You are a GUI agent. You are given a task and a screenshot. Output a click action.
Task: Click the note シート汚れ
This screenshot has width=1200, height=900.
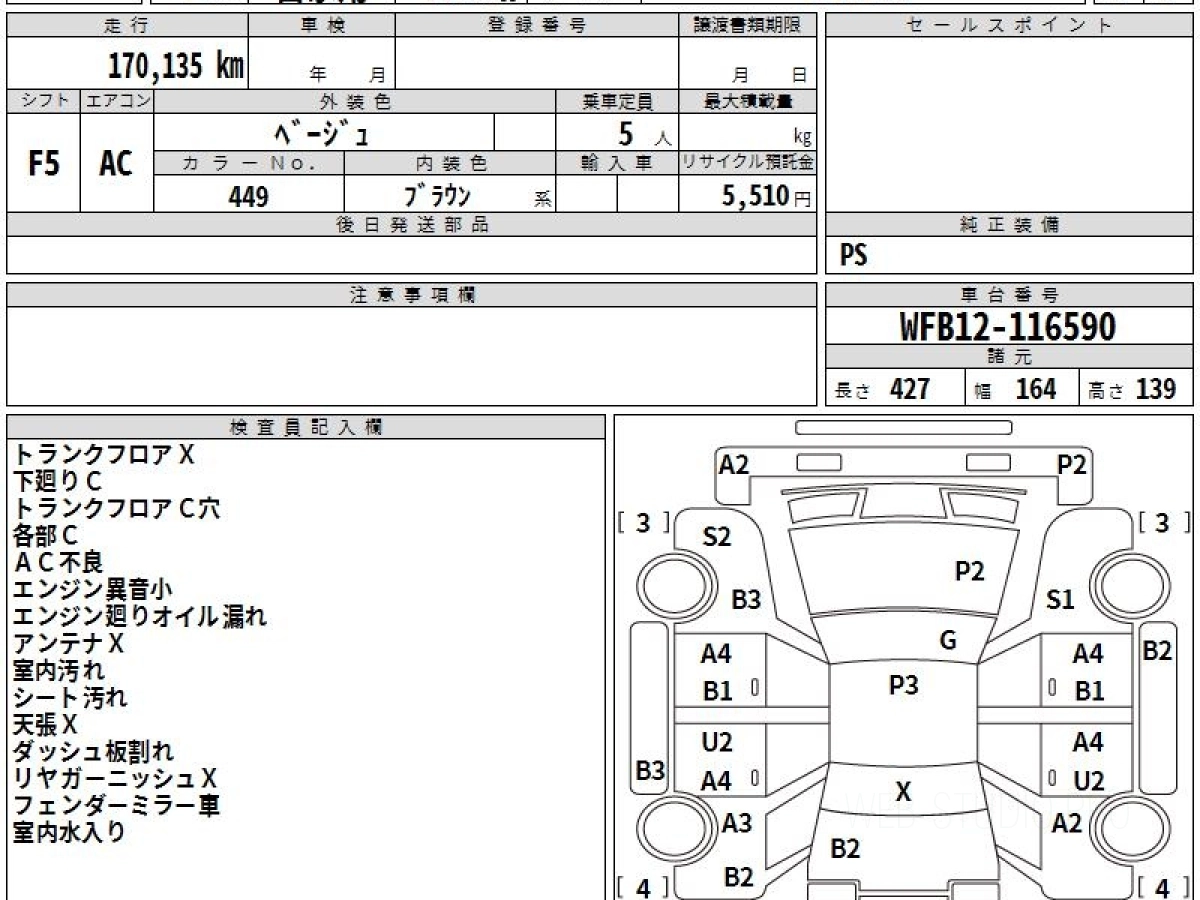70,697
